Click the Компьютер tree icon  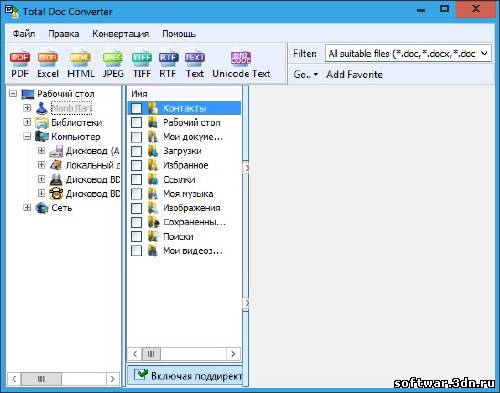click(x=42, y=137)
